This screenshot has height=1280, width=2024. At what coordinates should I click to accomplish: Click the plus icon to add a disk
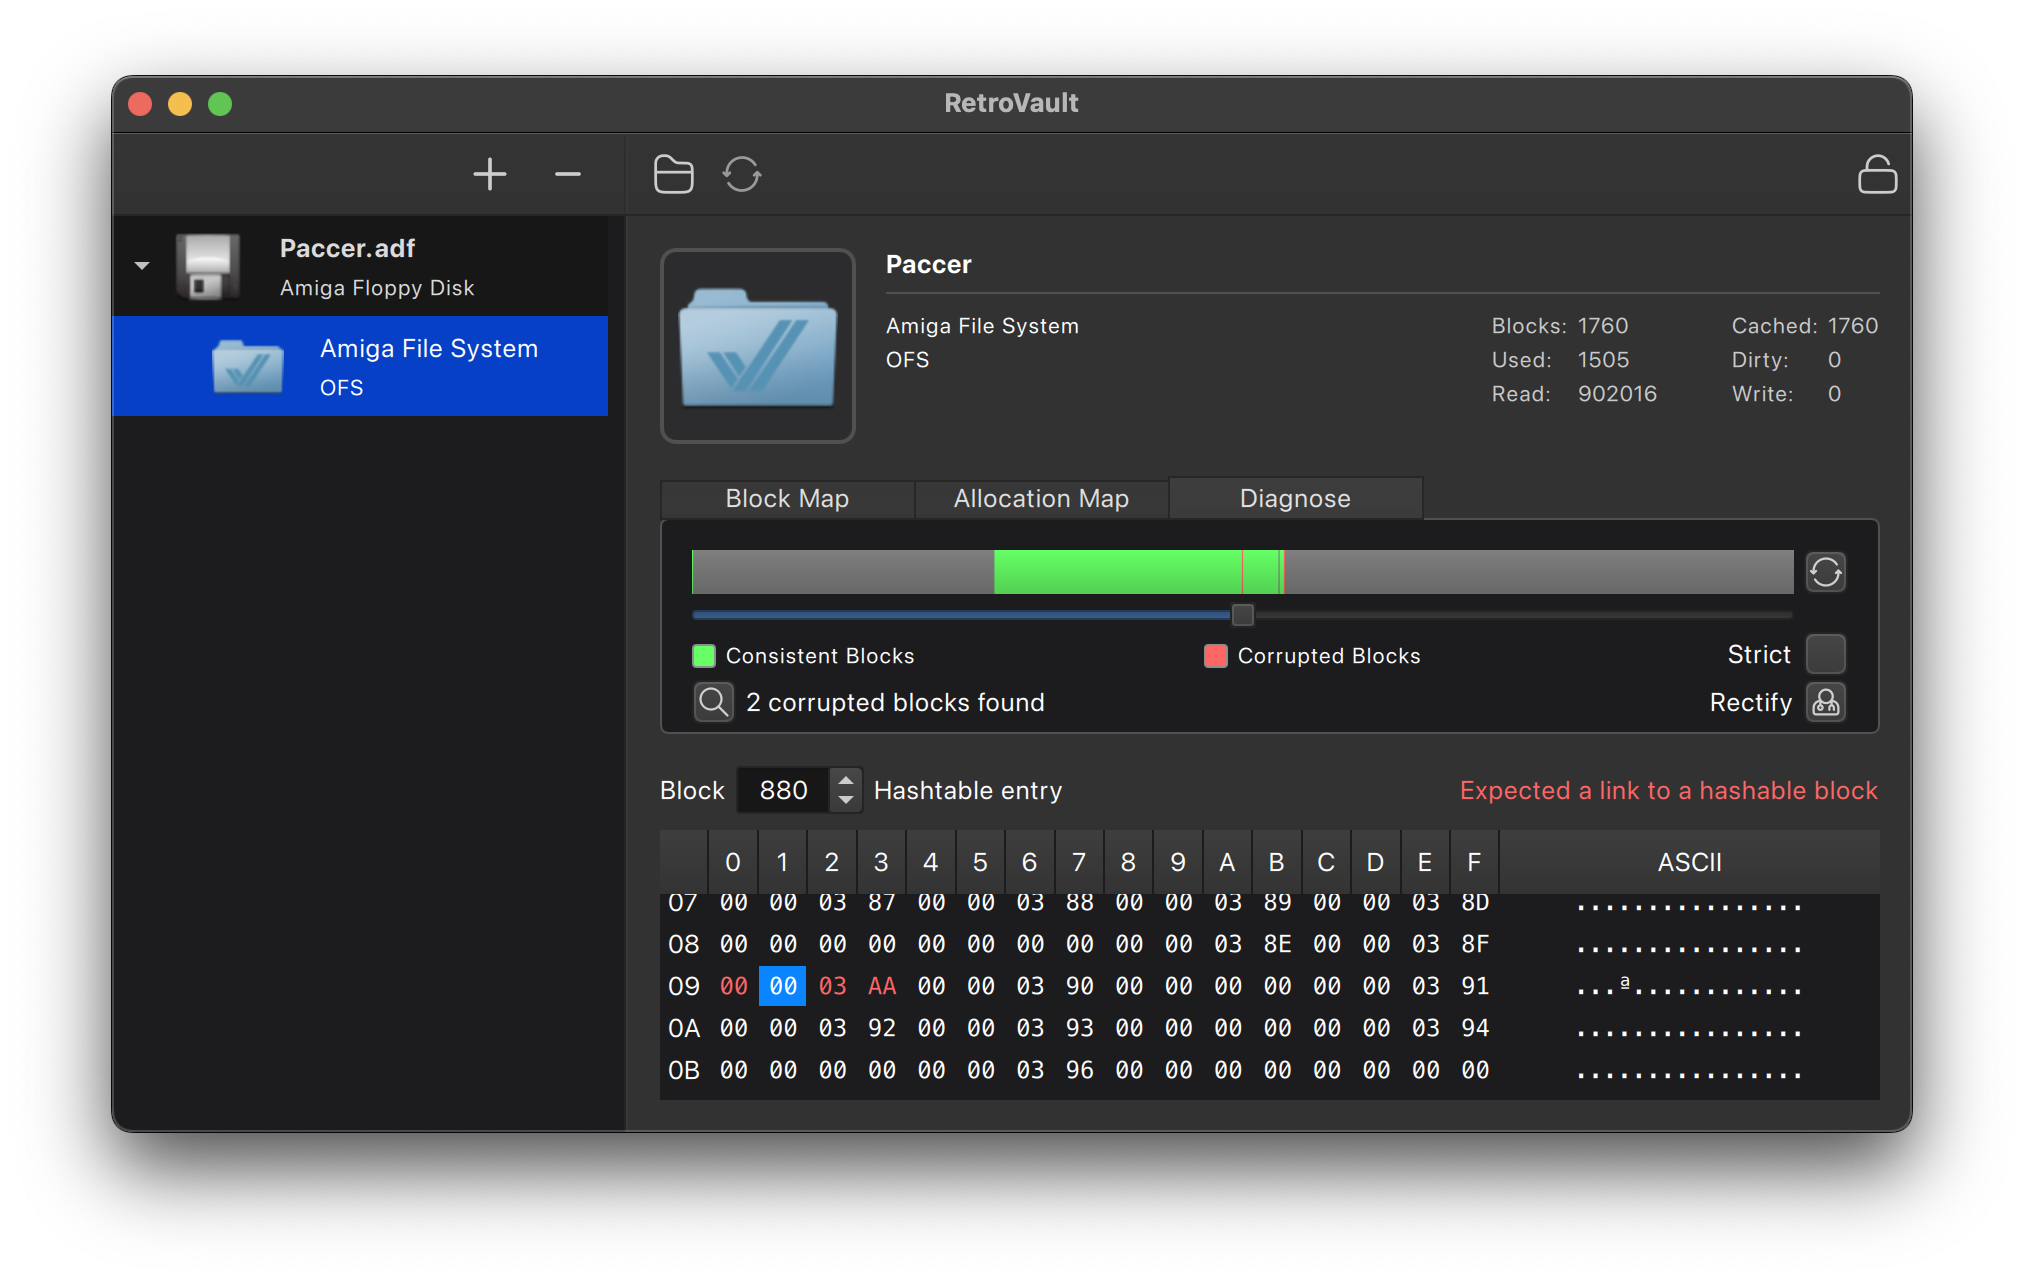click(489, 175)
